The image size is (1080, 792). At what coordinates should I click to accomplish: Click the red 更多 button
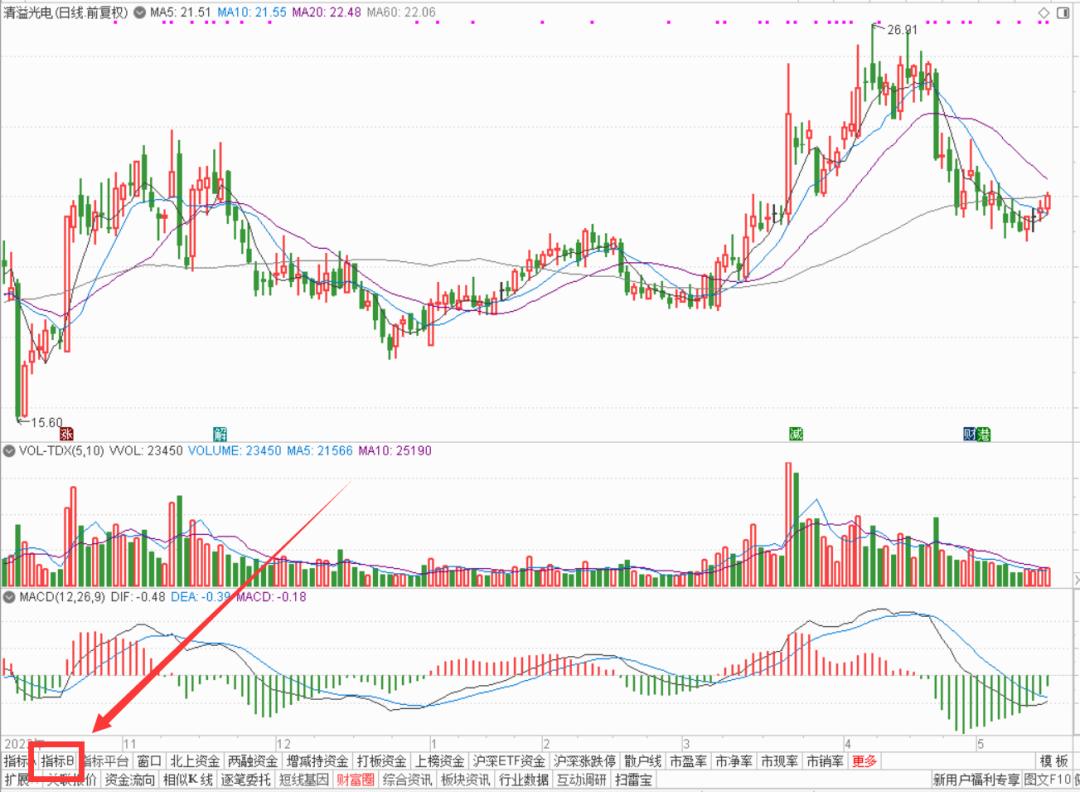point(864,761)
